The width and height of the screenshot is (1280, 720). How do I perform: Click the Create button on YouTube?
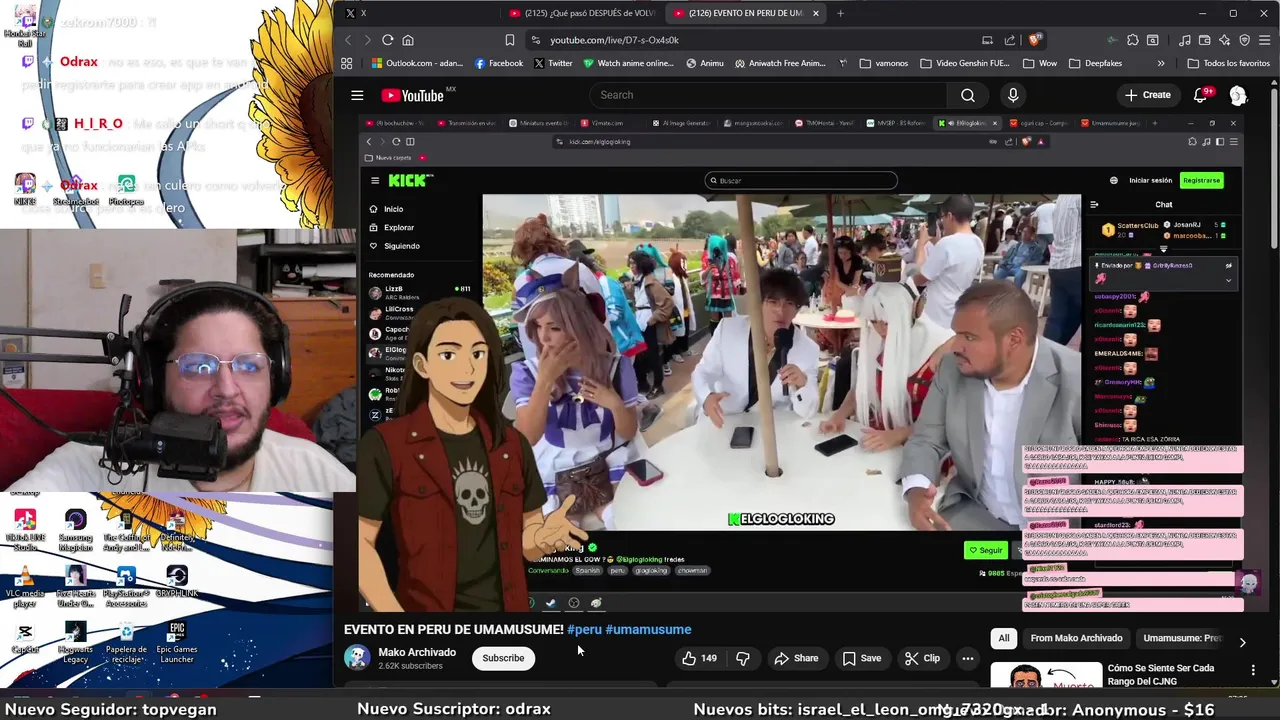coord(1147,95)
